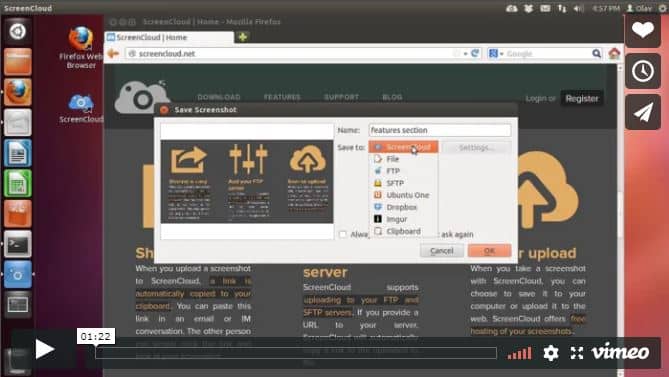Image resolution: width=669 pixels, height=377 pixels.
Task: Click the Settings... button in dialog
Action: 477,148
